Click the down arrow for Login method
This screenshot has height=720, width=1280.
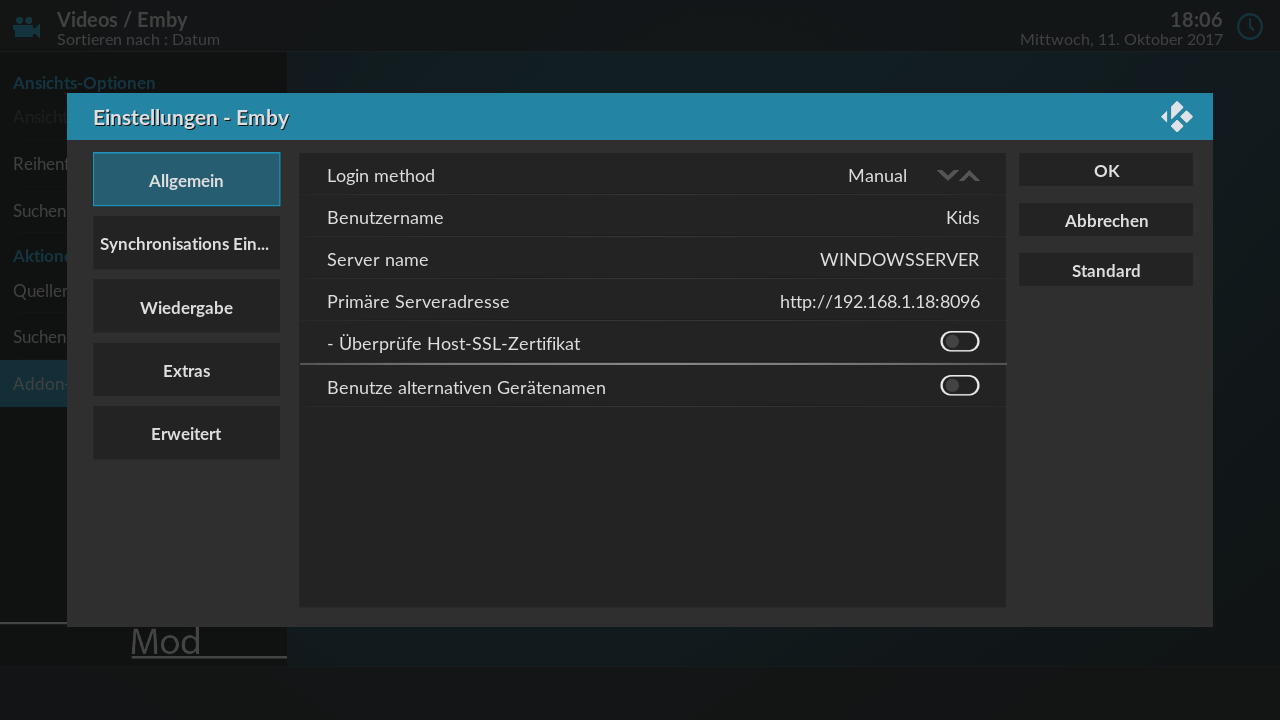(947, 176)
